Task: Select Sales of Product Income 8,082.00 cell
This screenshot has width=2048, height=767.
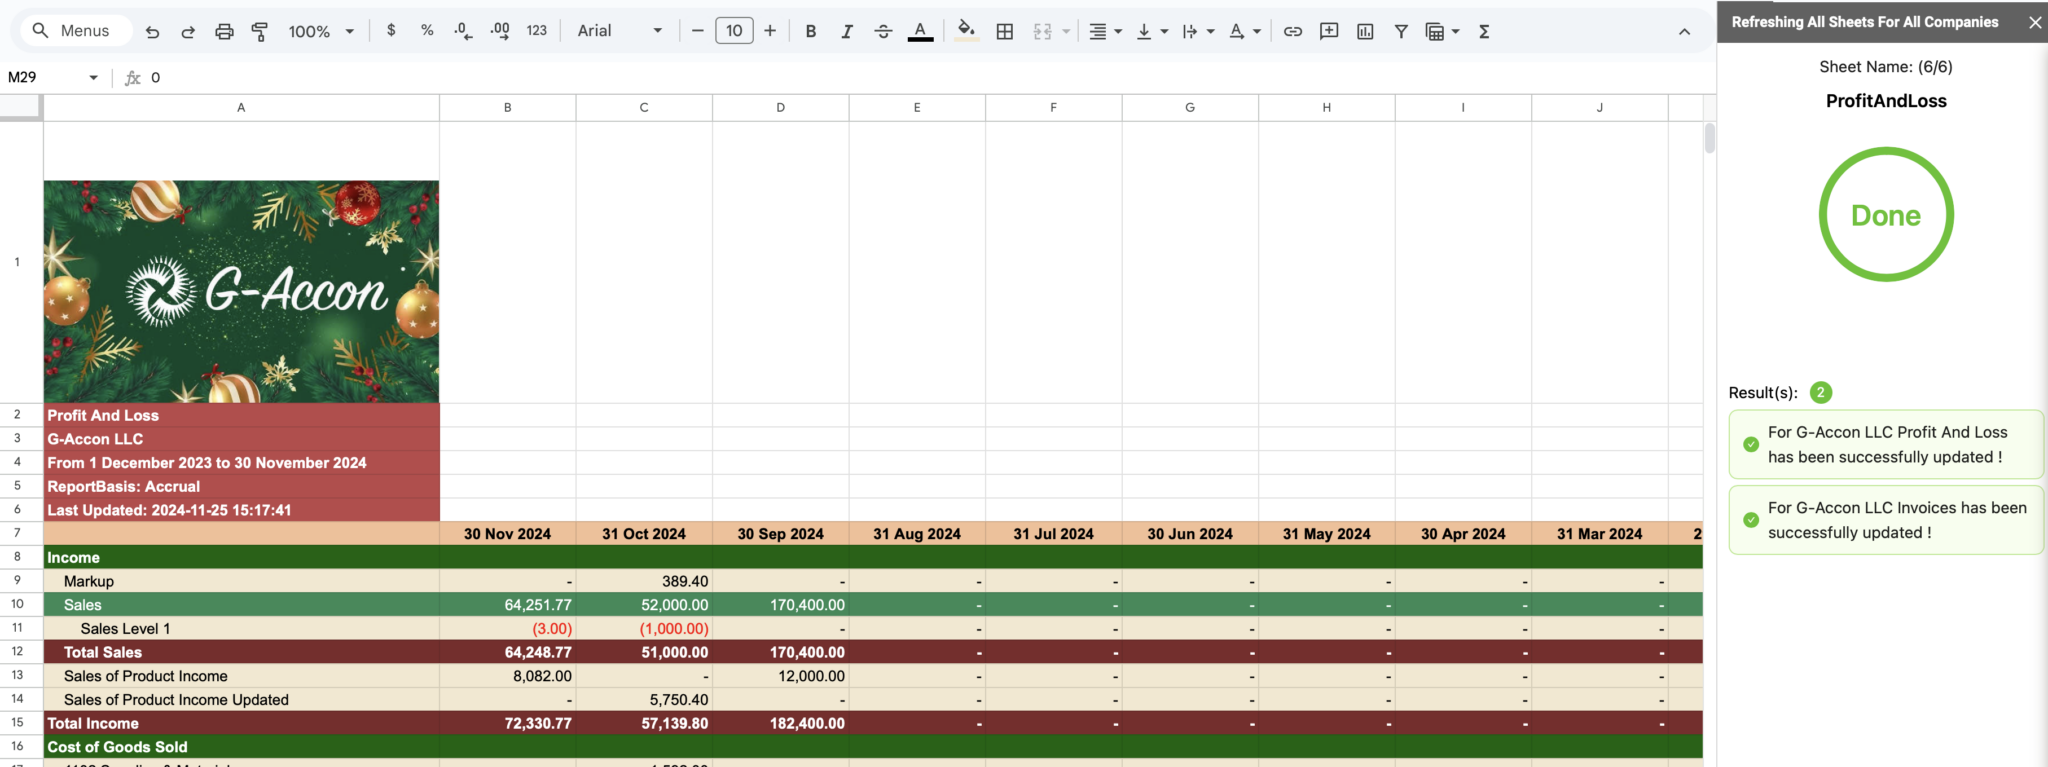Action: (x=508, y=676)
